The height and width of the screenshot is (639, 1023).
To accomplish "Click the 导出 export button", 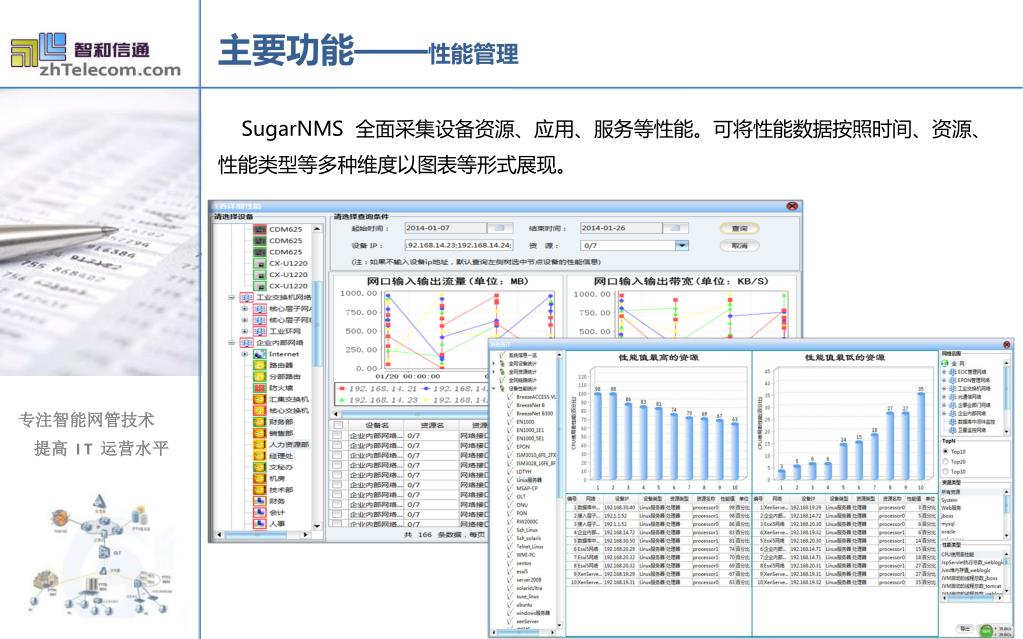I will [x=966, y=629].
